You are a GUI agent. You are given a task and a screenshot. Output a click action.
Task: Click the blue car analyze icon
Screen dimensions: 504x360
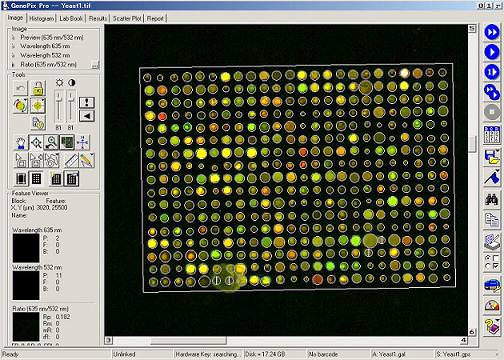[492, 285]
